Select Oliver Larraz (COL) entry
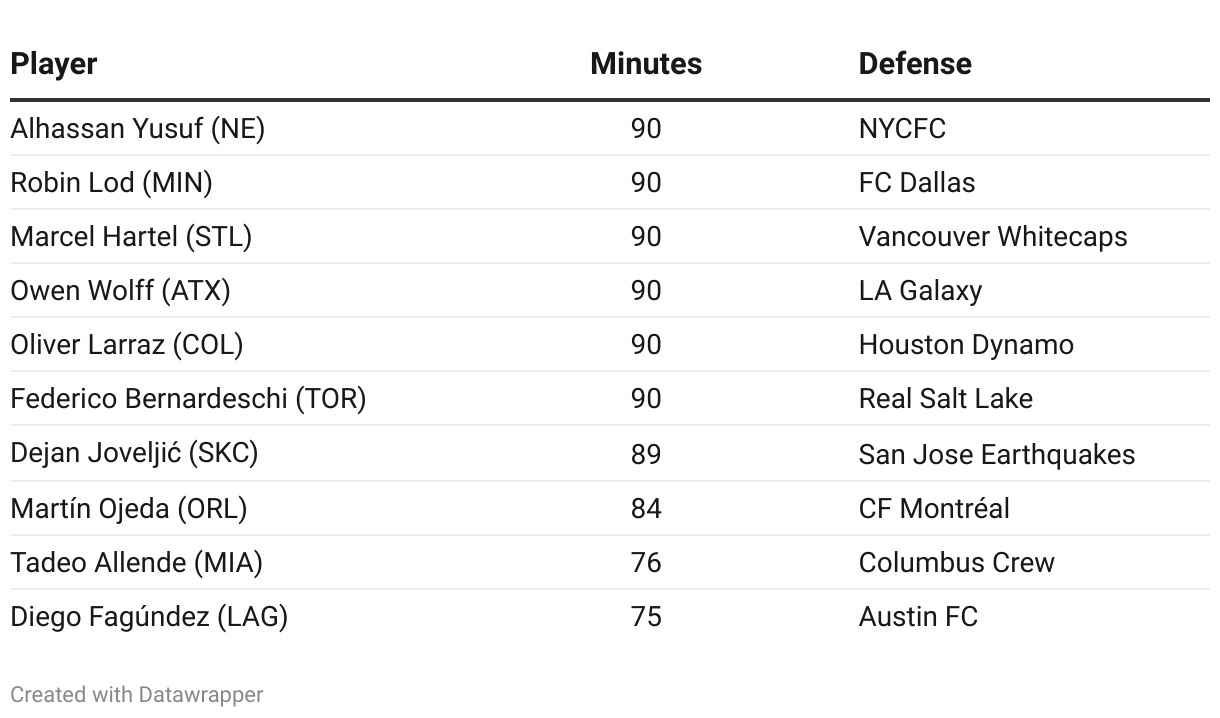Screen dimensions: 1220x718 127,345
